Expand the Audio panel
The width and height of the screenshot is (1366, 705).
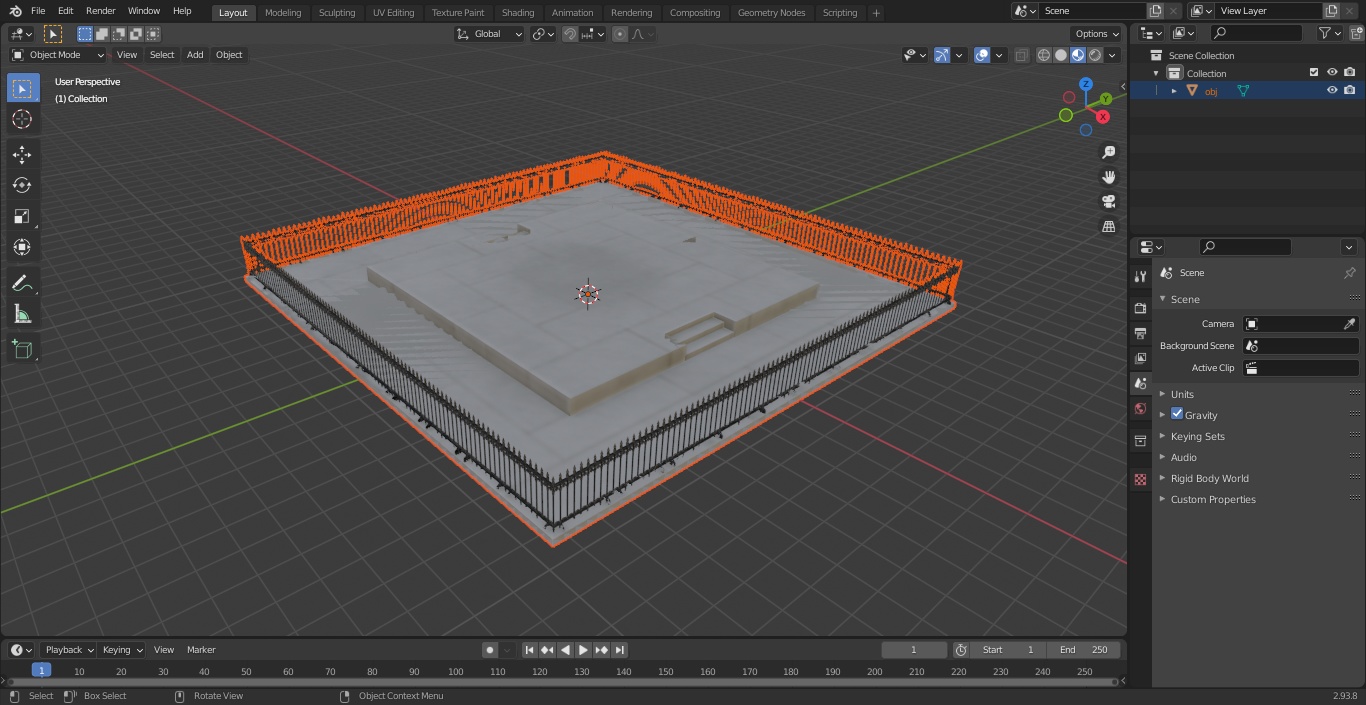[1184, 457]
